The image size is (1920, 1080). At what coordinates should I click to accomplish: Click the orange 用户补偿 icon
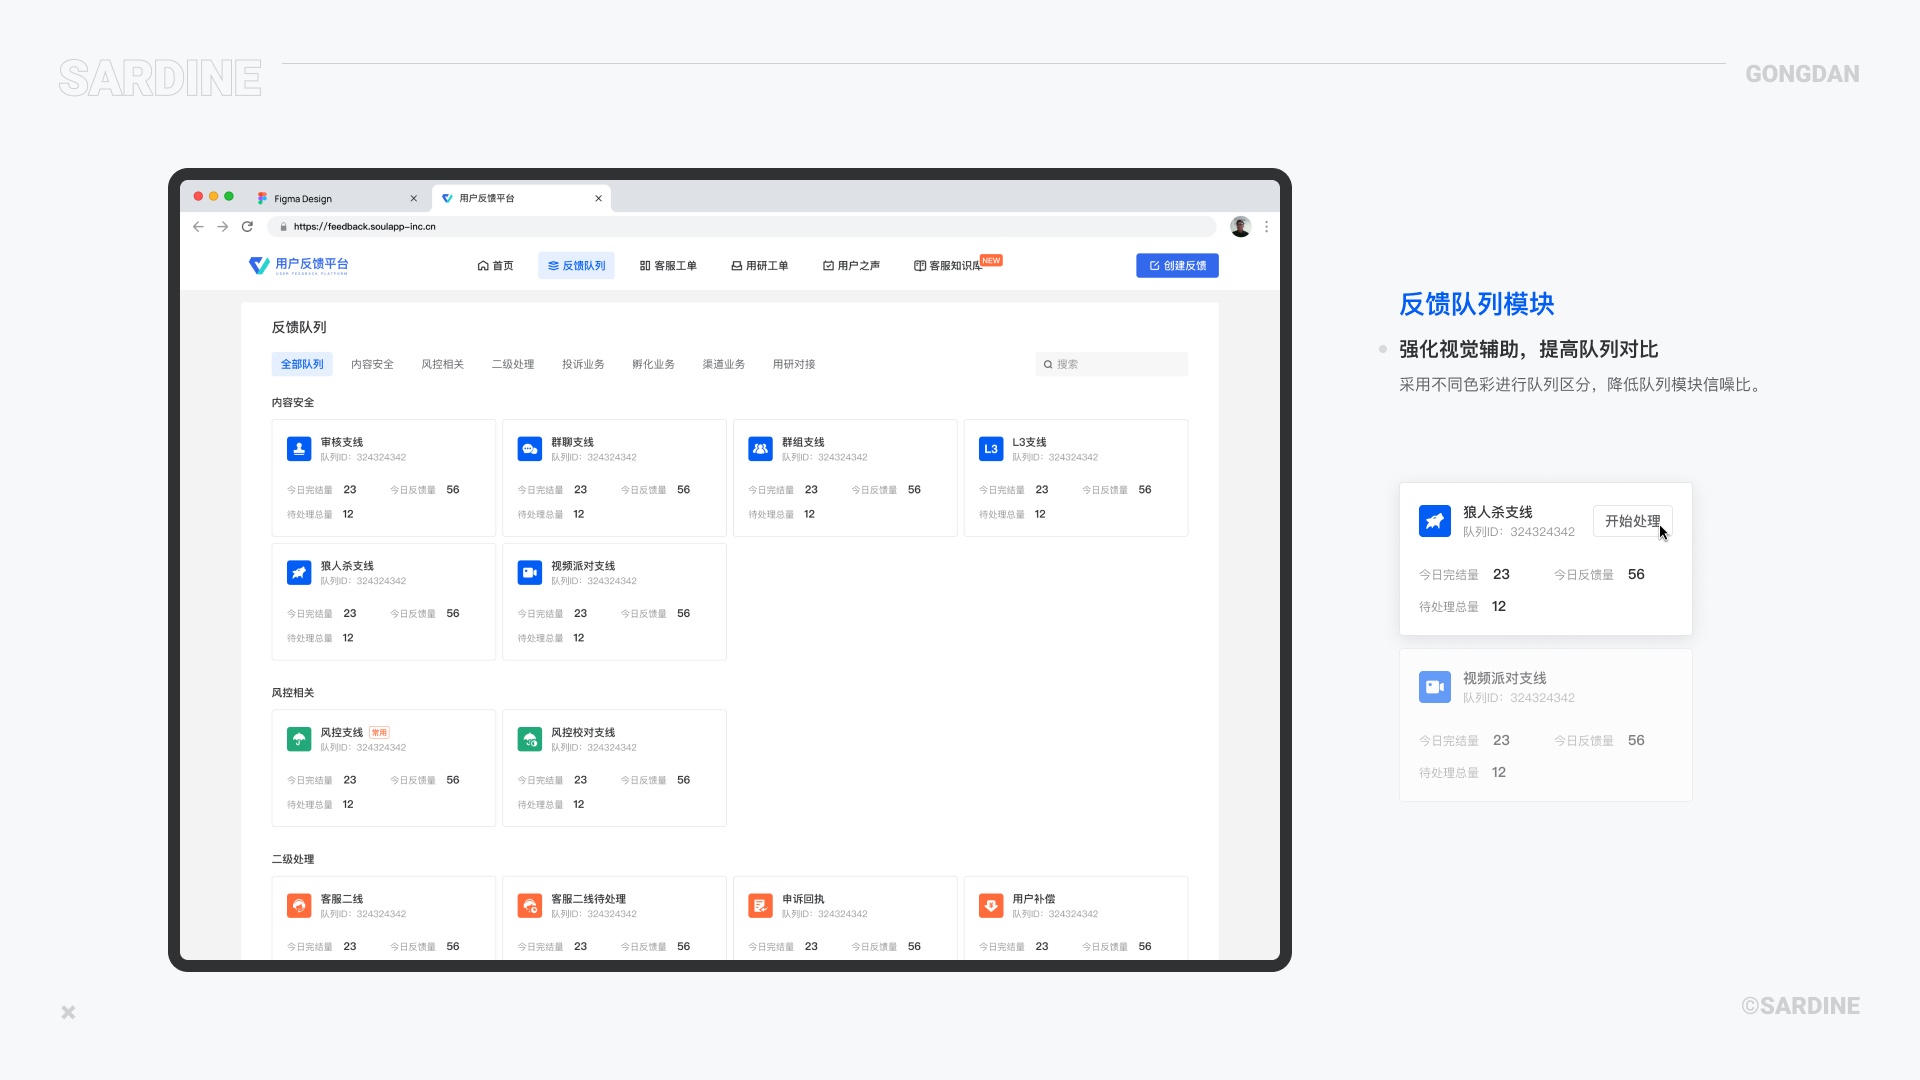[991, 906]
